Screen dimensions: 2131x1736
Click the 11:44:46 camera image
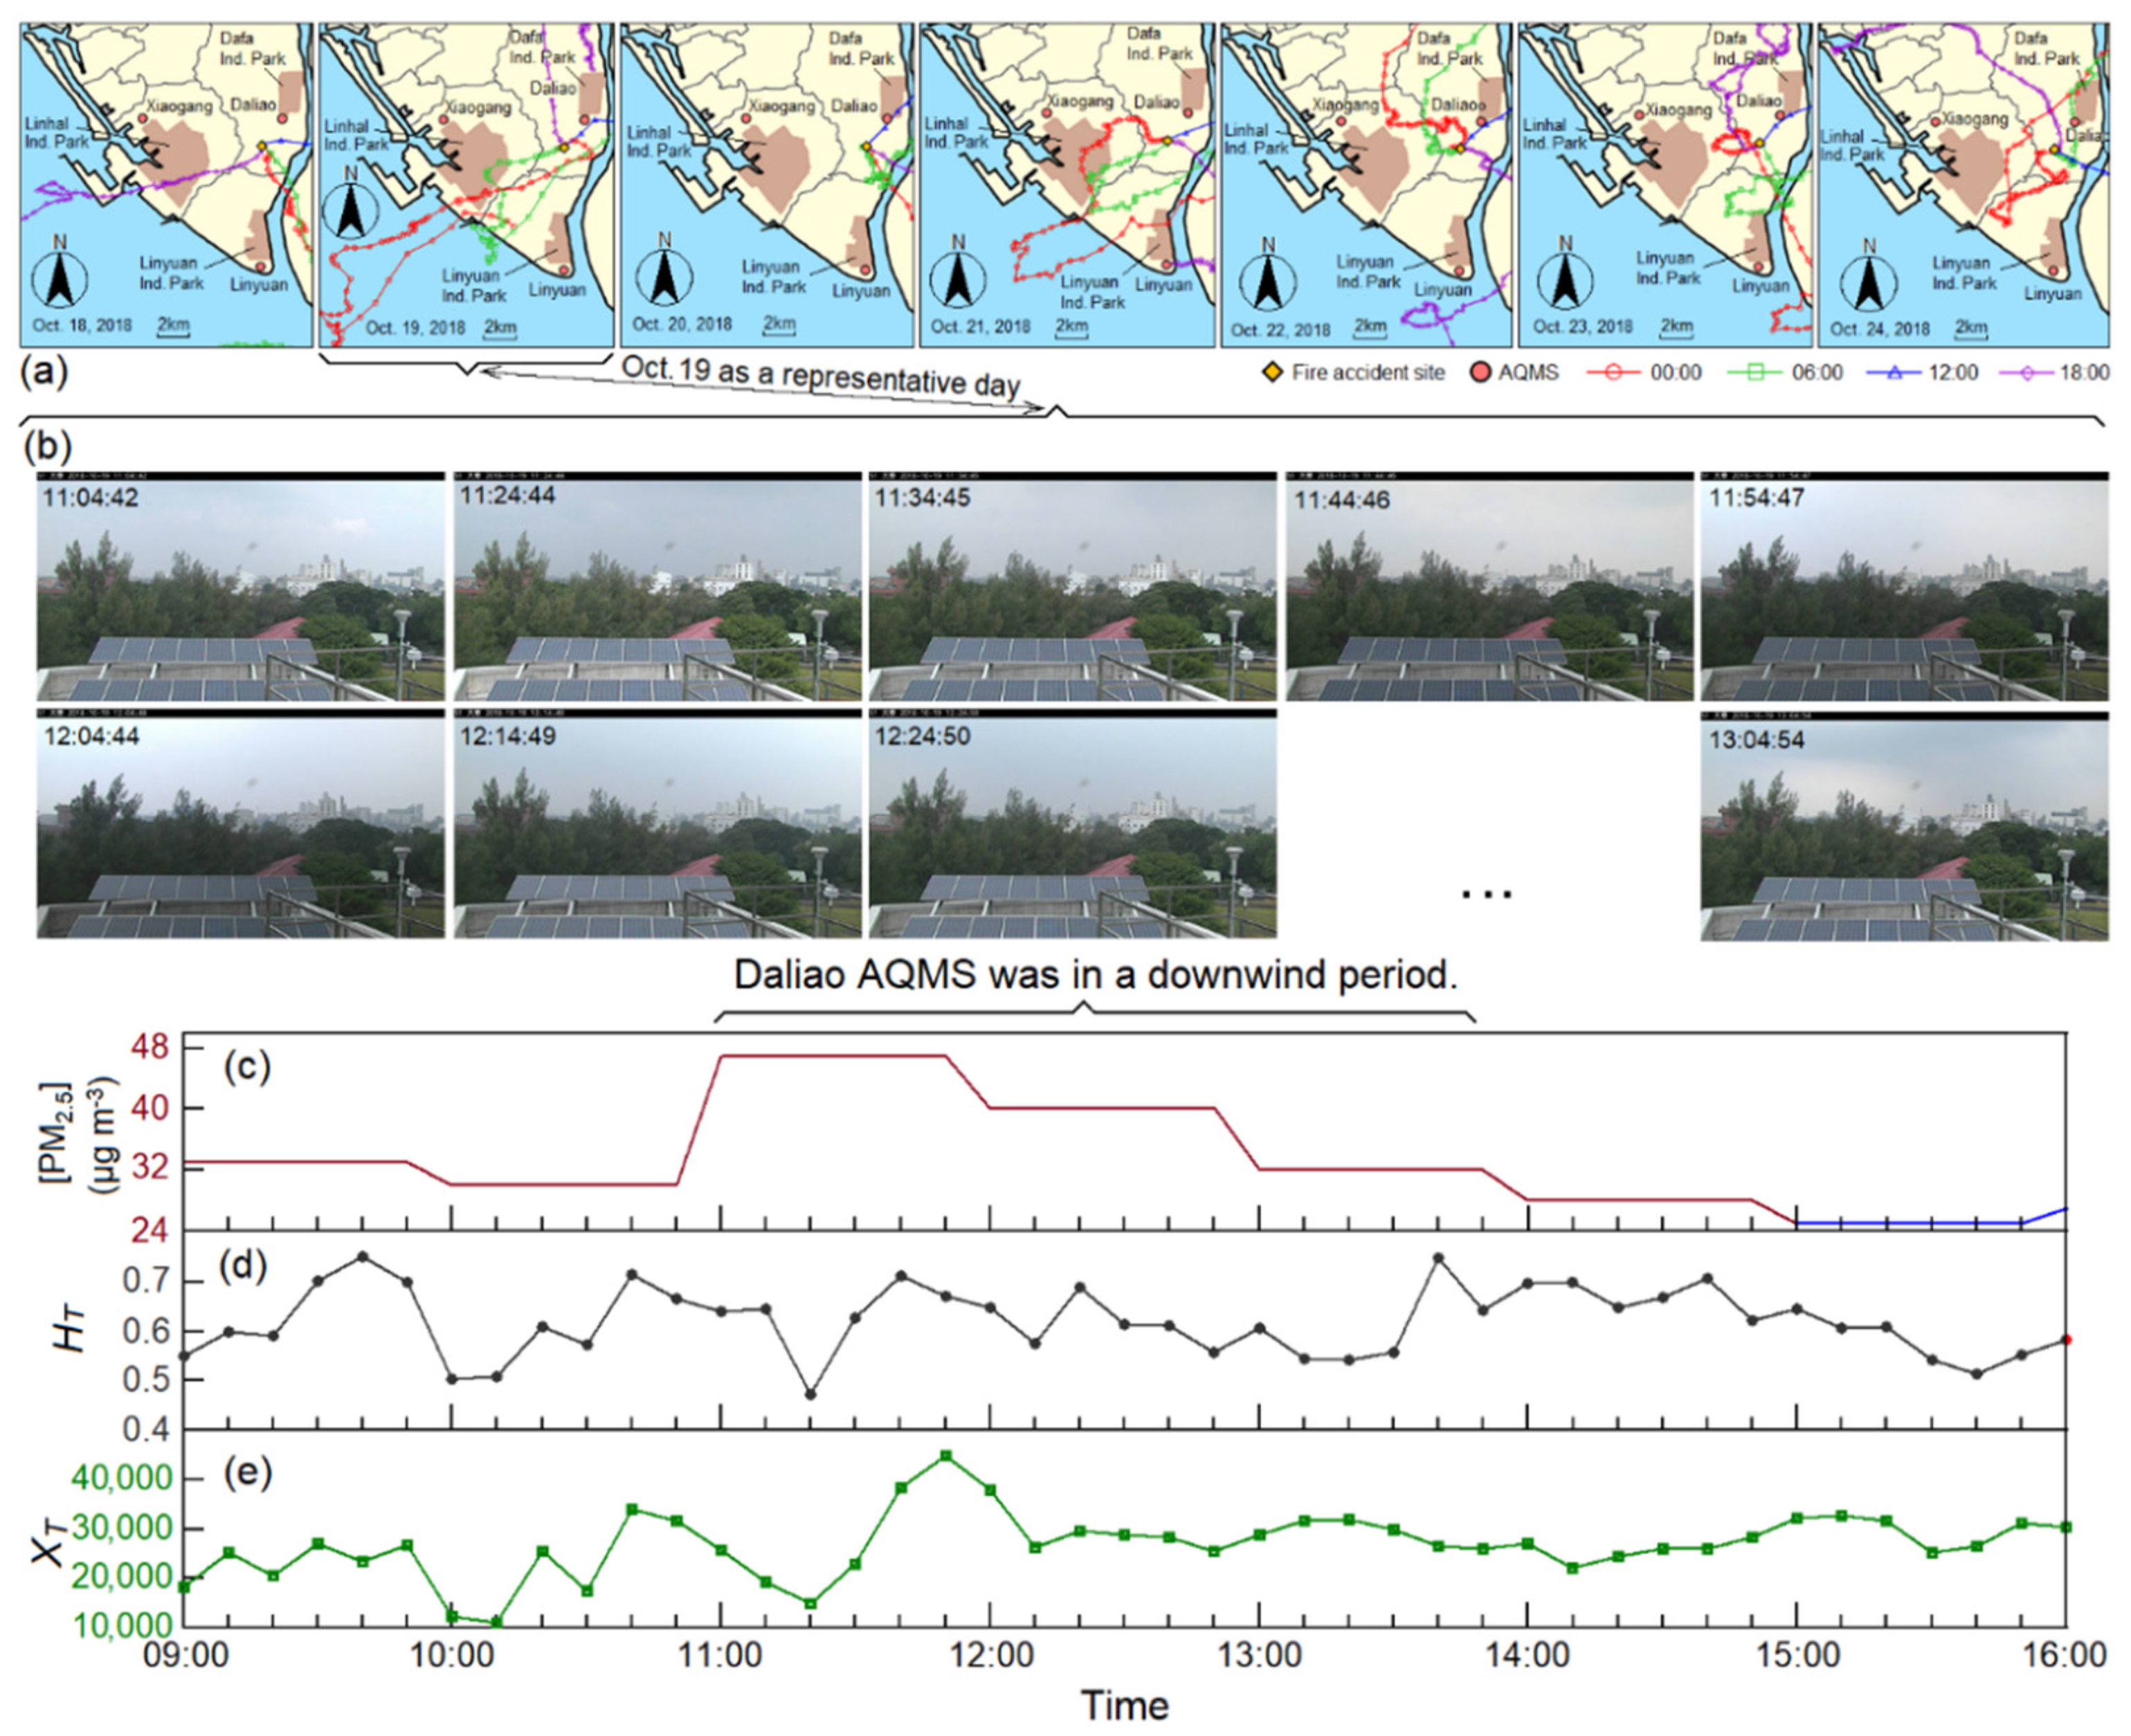(1489, 586)
